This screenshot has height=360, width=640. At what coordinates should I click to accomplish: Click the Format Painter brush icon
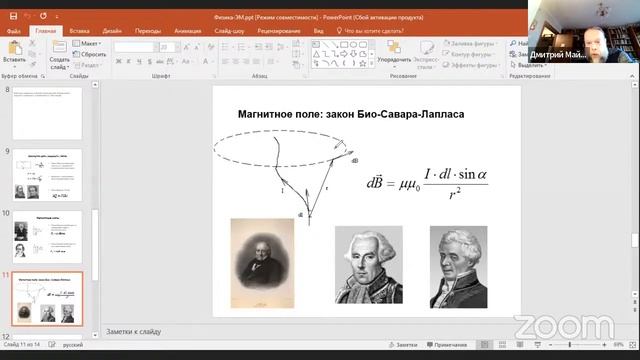[x=32, y=64]
